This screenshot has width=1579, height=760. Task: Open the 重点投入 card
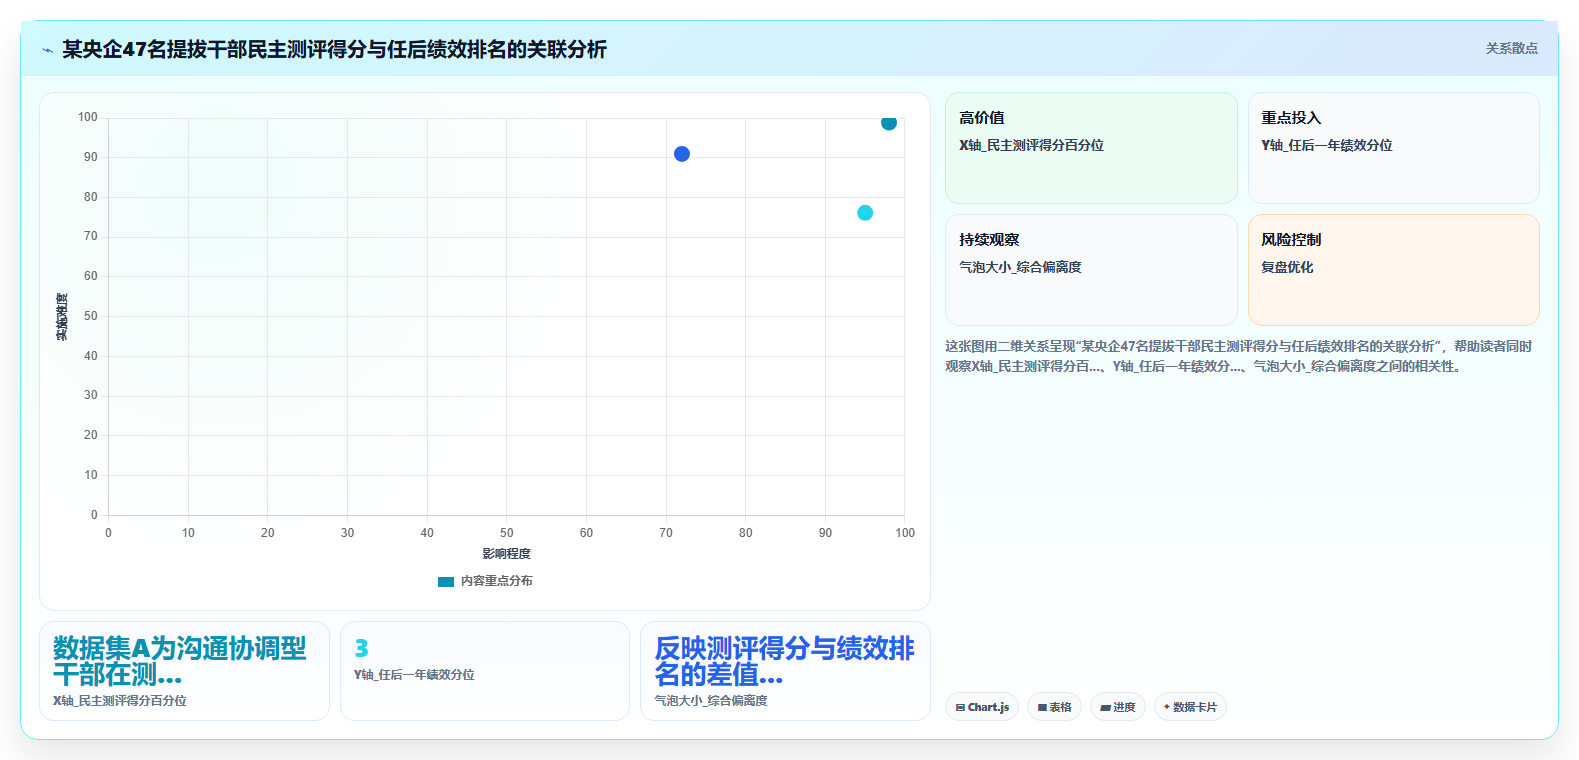(x=1393, y=148)
